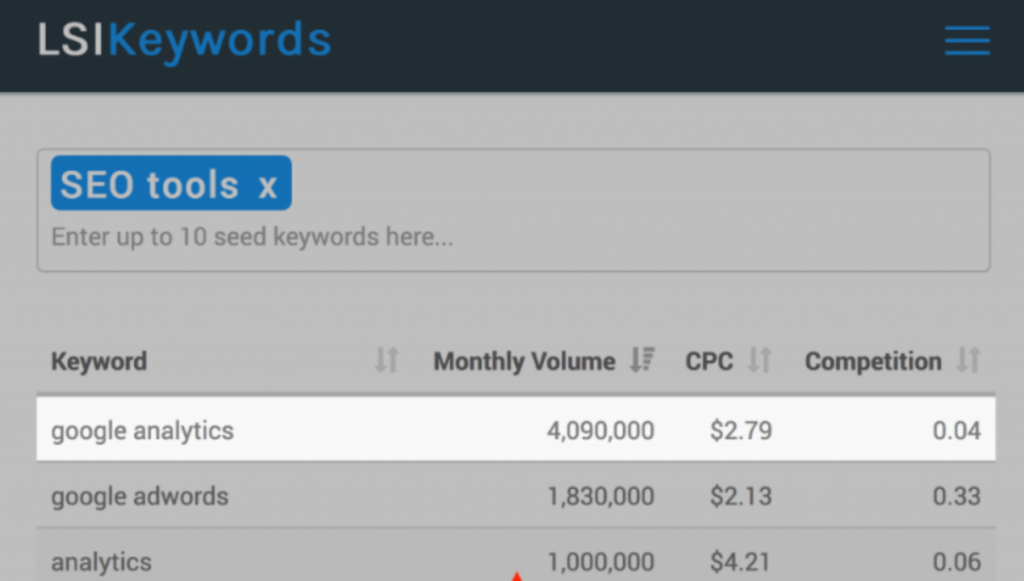1024x581 pixels.
Task: Click the 1,830,000 volume value
Action: 600,497
